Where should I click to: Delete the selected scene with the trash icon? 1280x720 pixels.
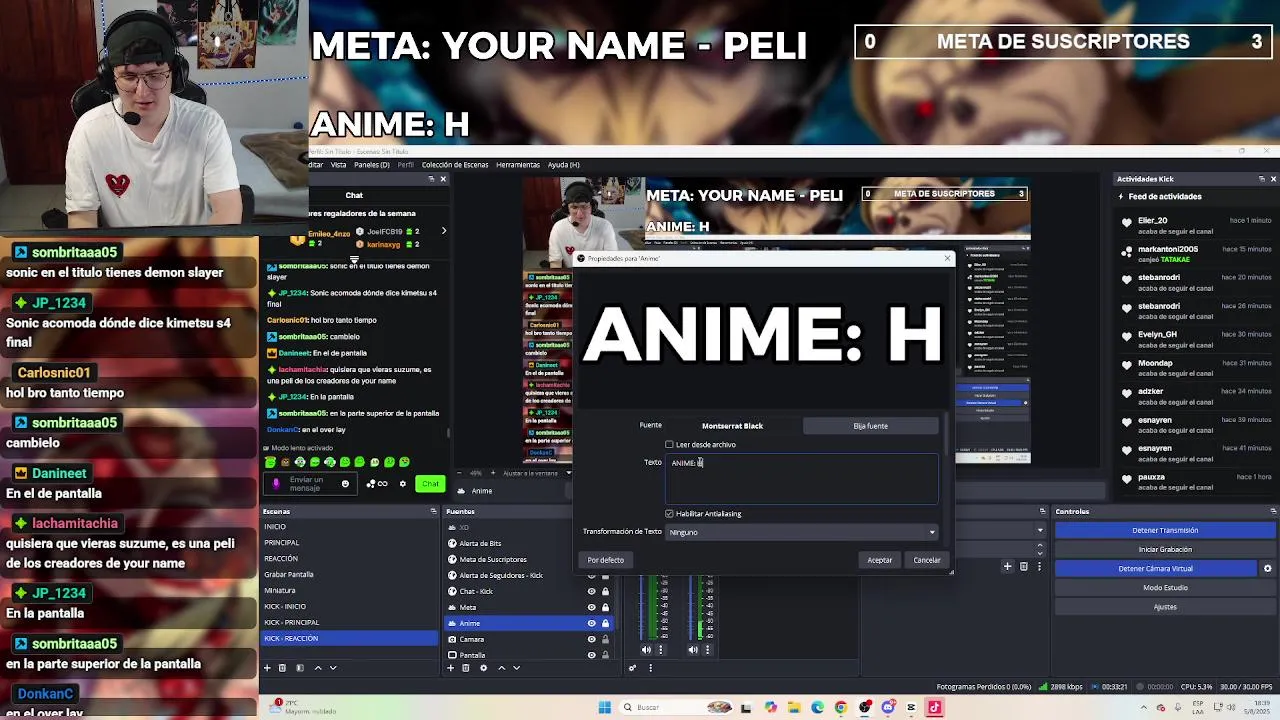tap(282, 668)
